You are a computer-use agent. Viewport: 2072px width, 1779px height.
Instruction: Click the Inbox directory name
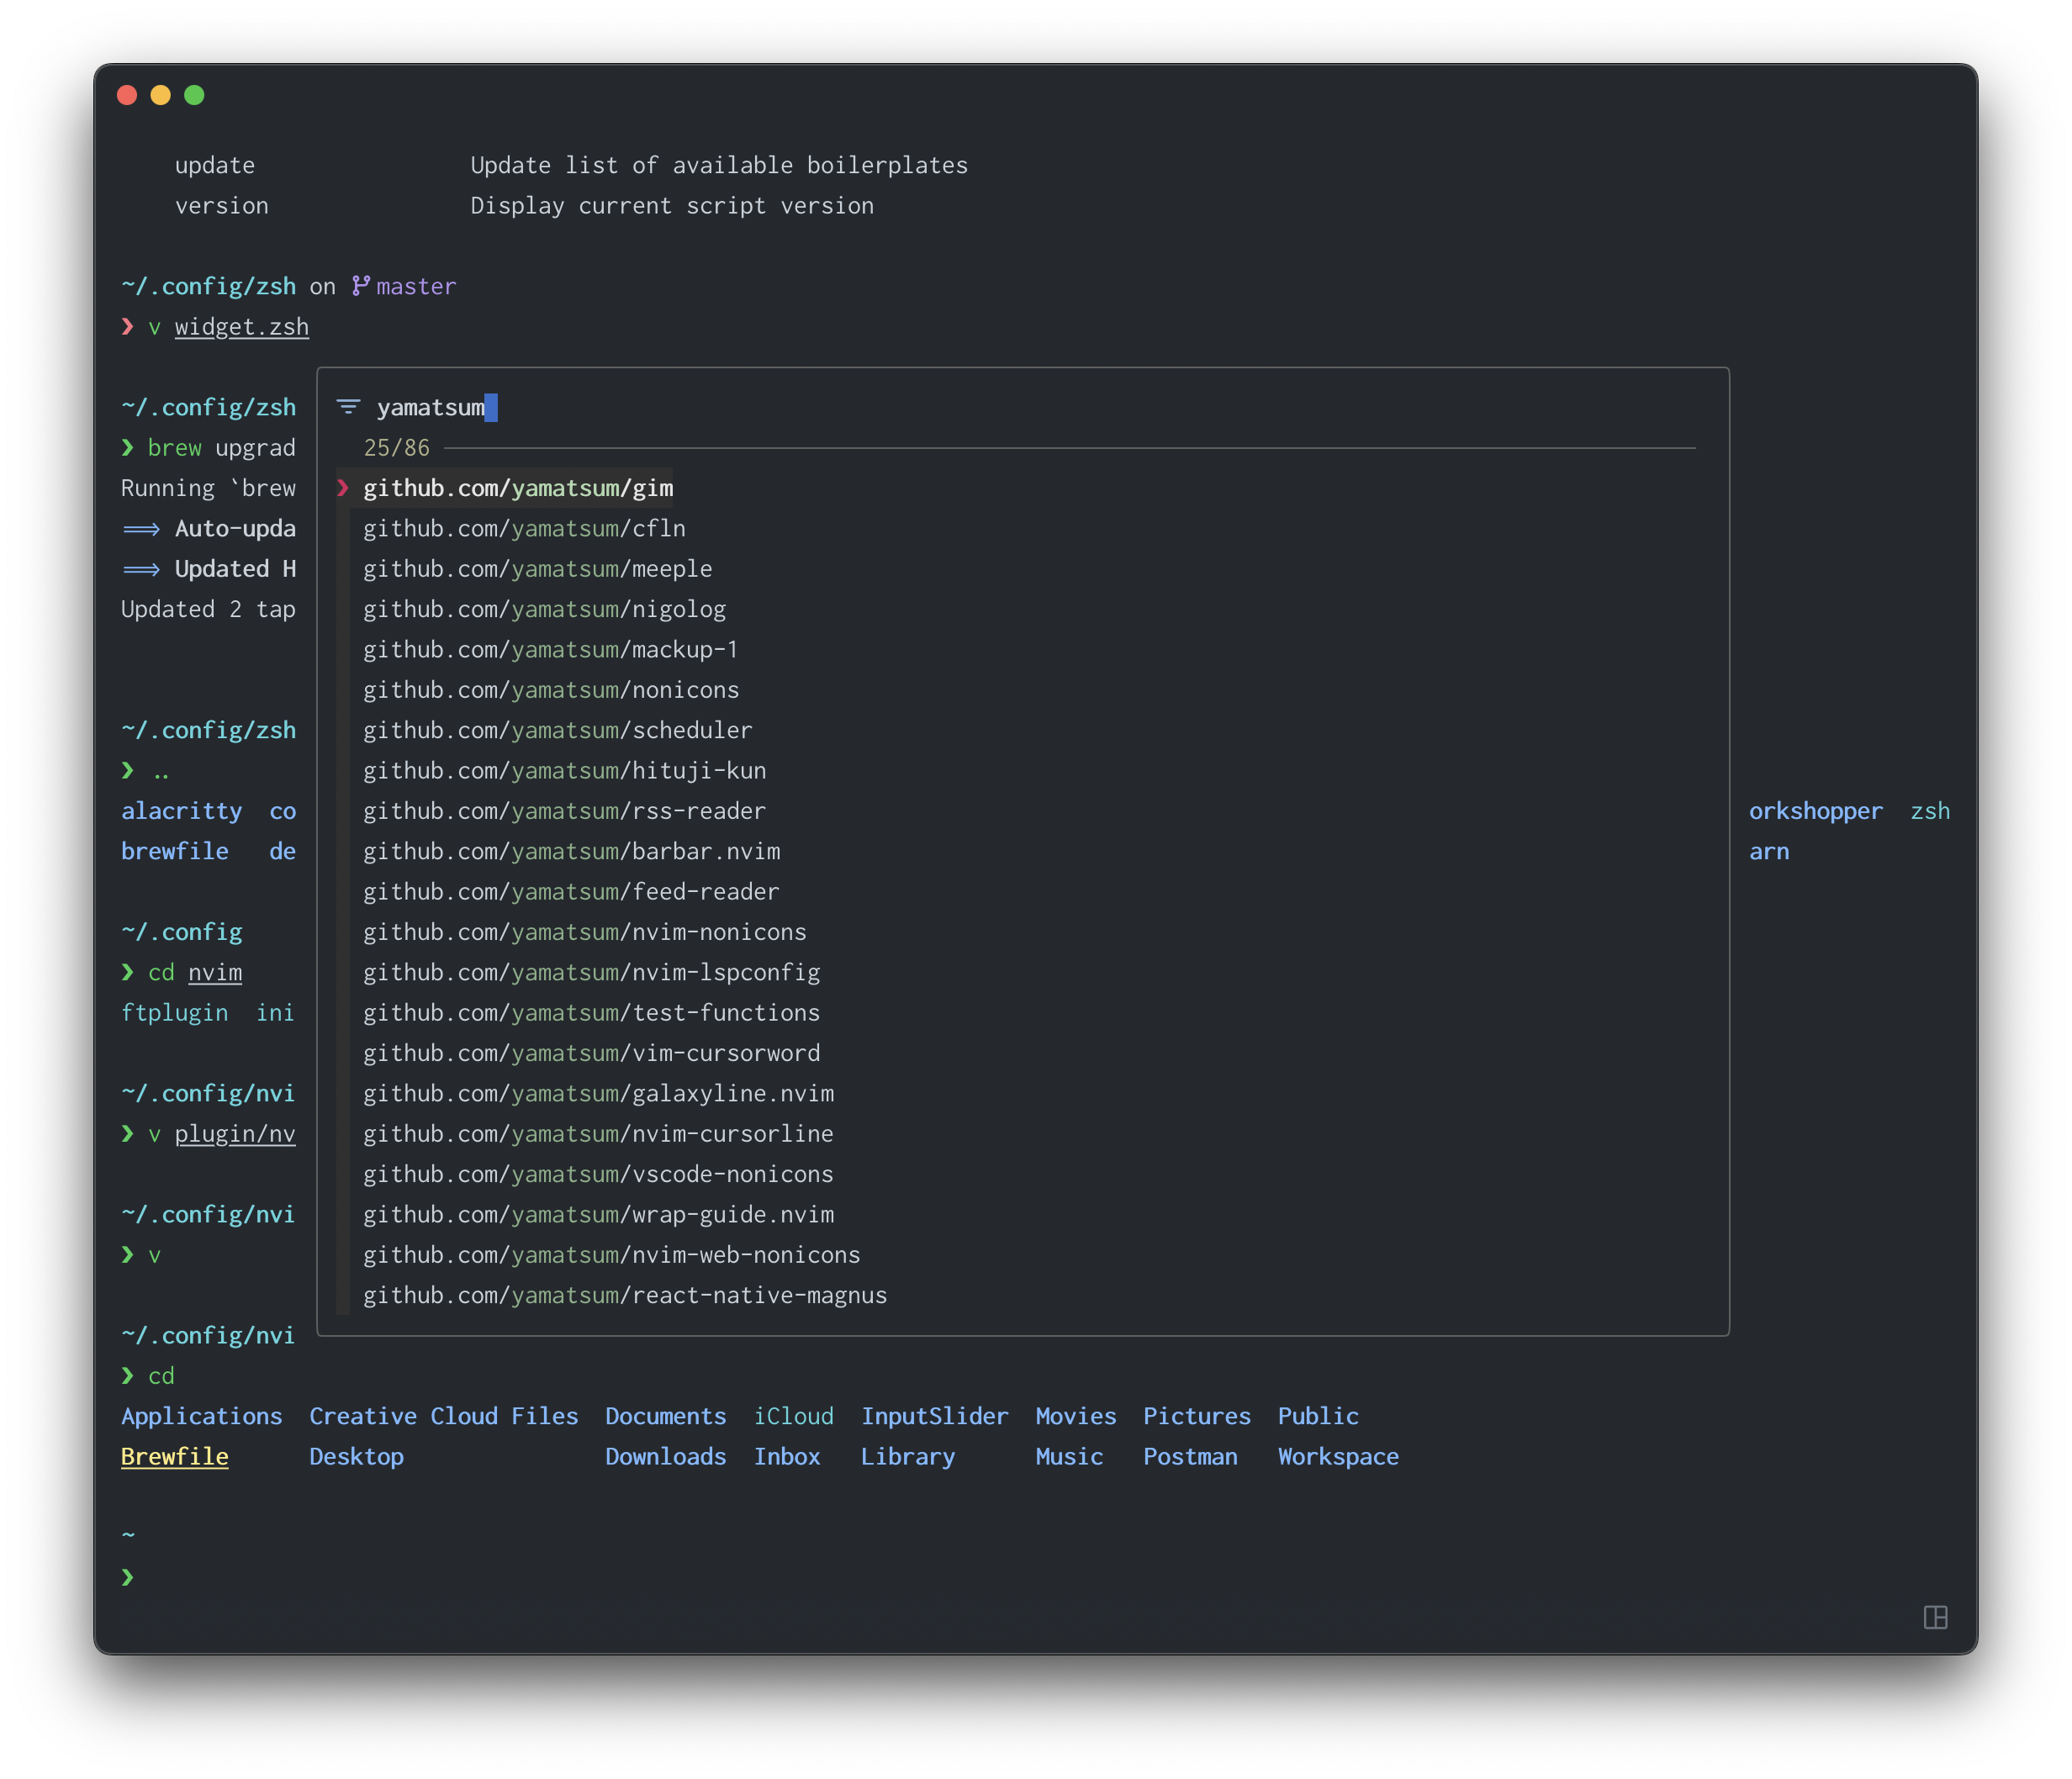point(787,1457)
